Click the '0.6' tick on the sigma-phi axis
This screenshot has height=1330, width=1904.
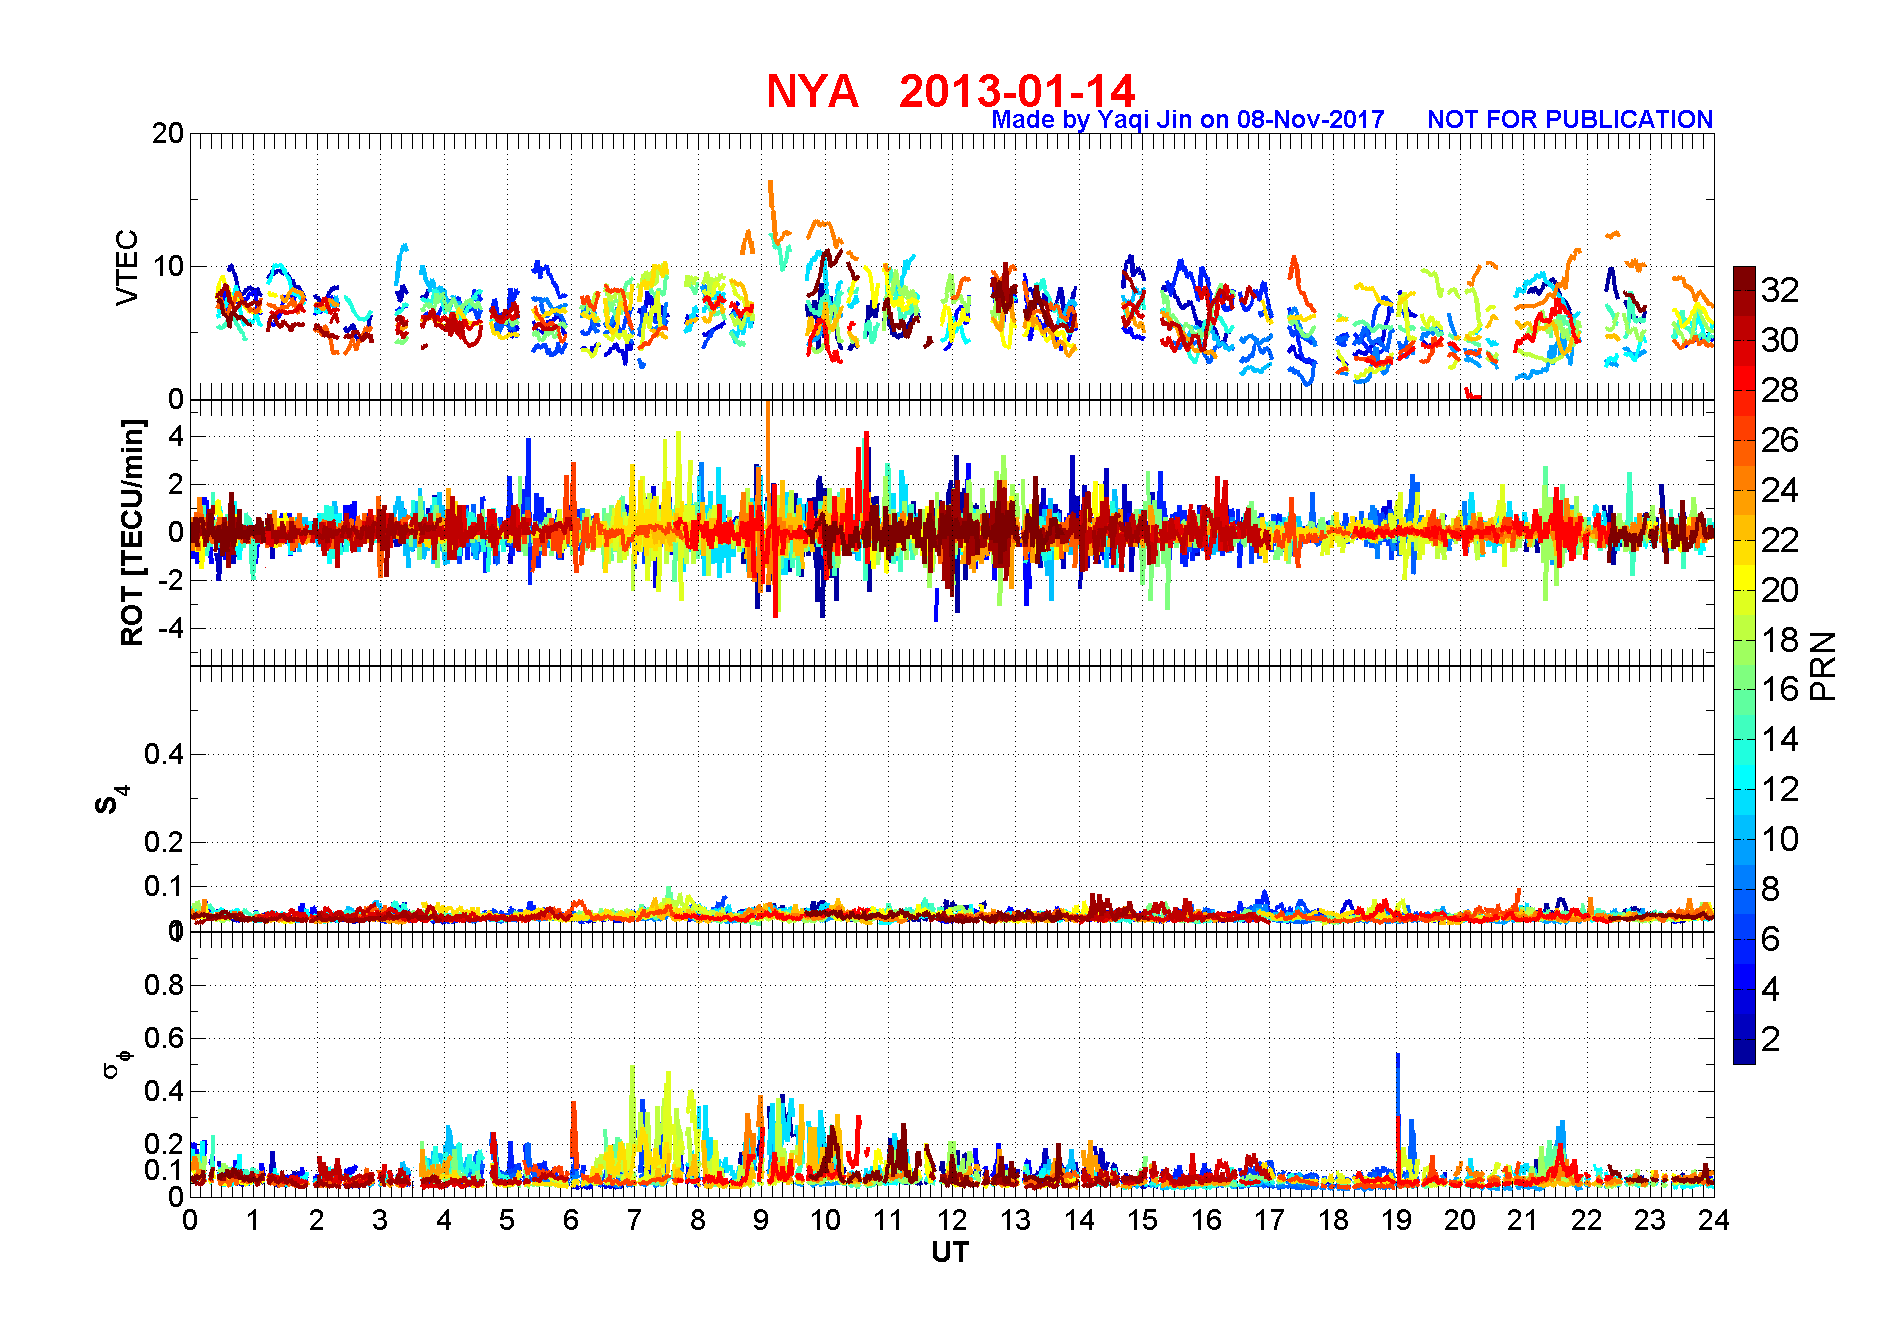[x=164, y=1038]
